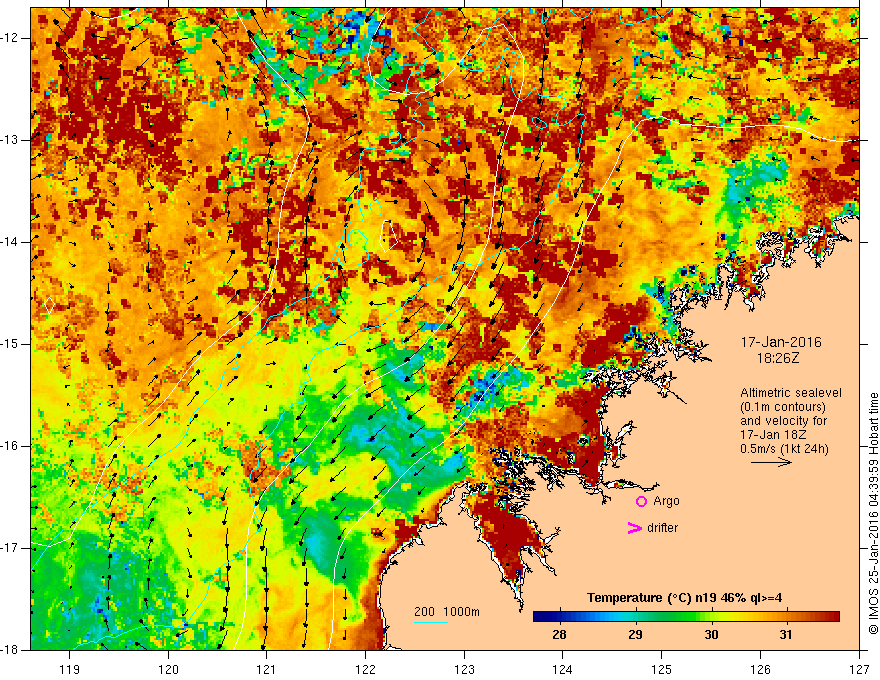
Task: Click the '29' value on temperature scale
Action: 635,635
